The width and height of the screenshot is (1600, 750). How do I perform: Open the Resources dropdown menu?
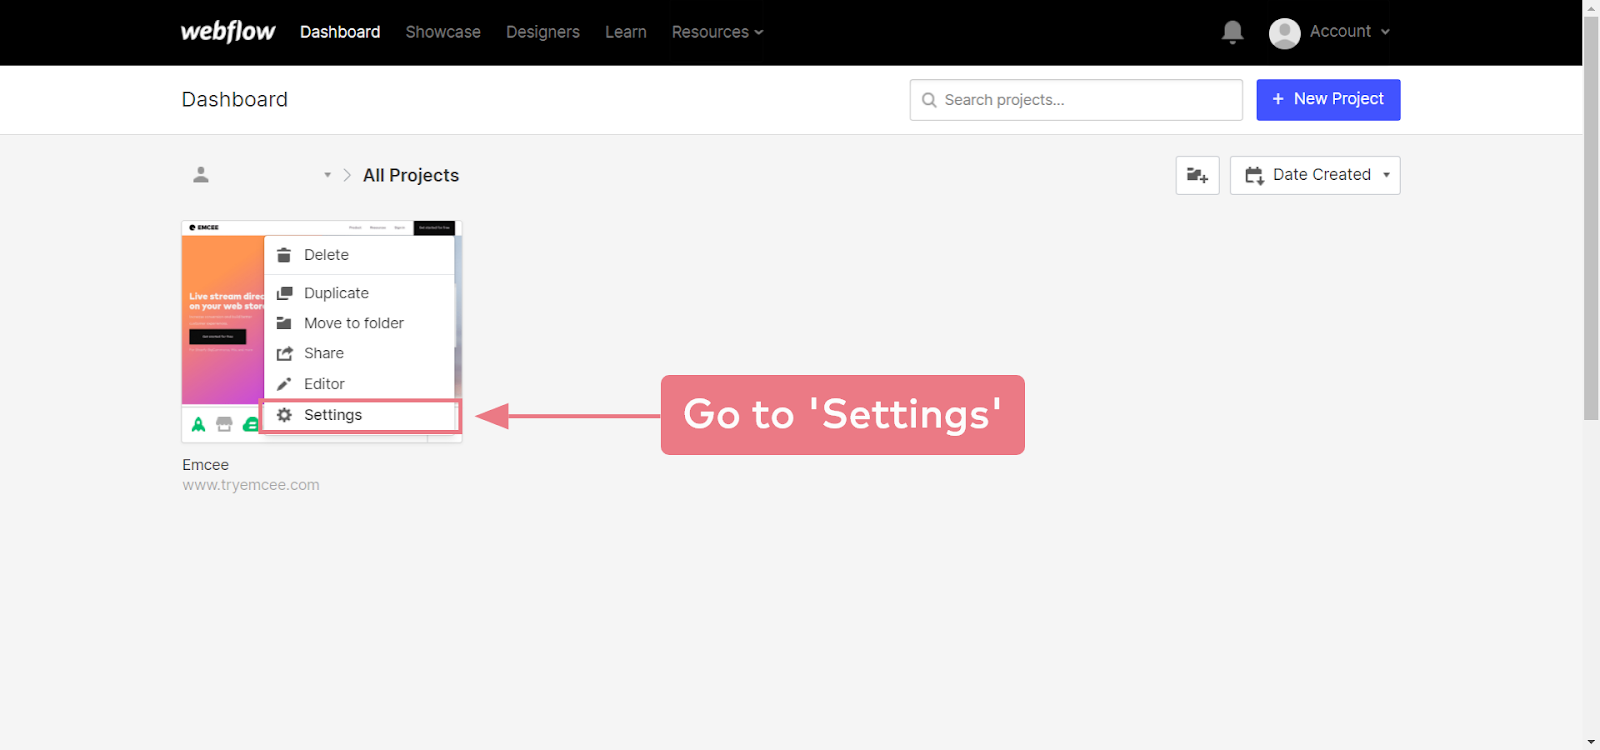coord(717,32)
